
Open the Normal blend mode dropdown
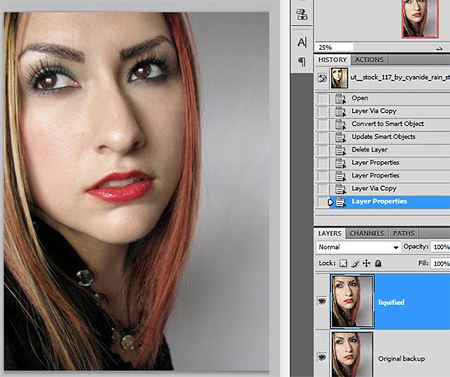[358, 247]
